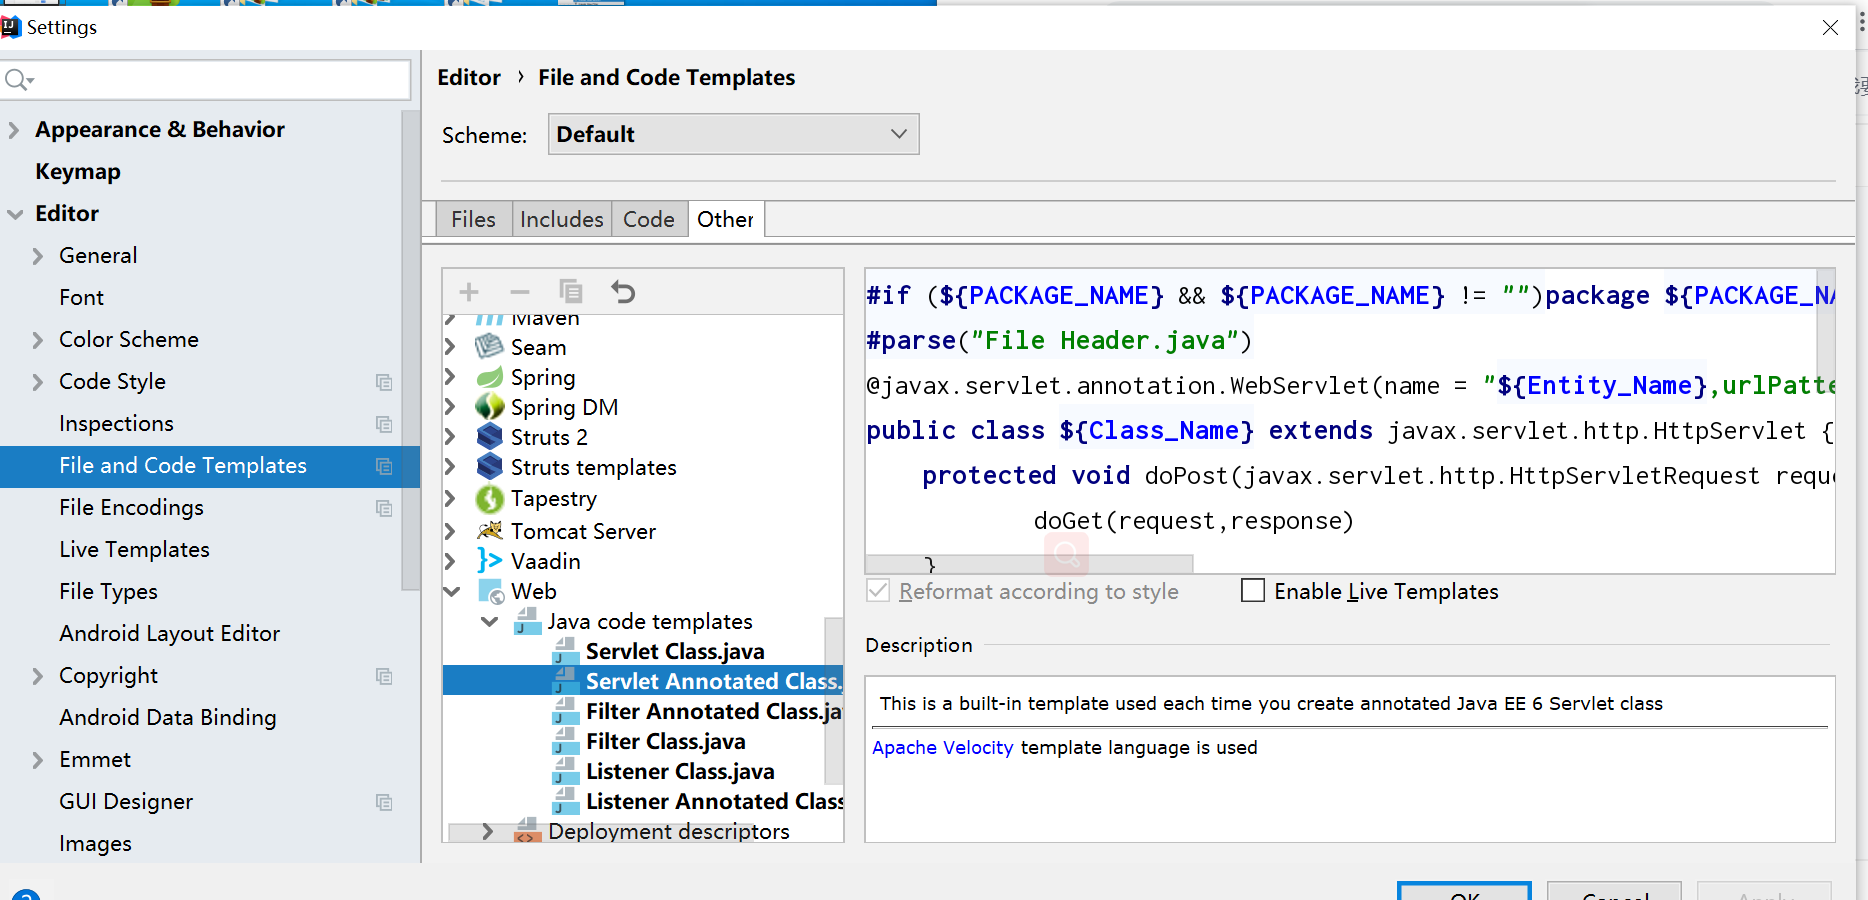Click the project-level icon beside GUI Designer

point(384,802)
